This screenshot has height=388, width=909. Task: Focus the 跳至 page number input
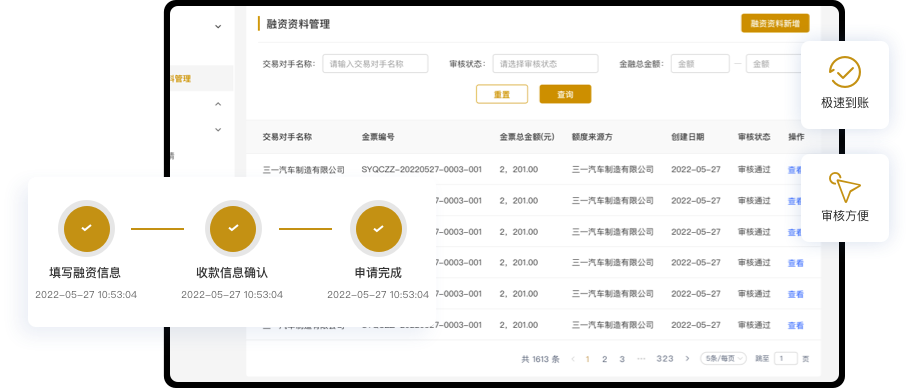[786, 358]
